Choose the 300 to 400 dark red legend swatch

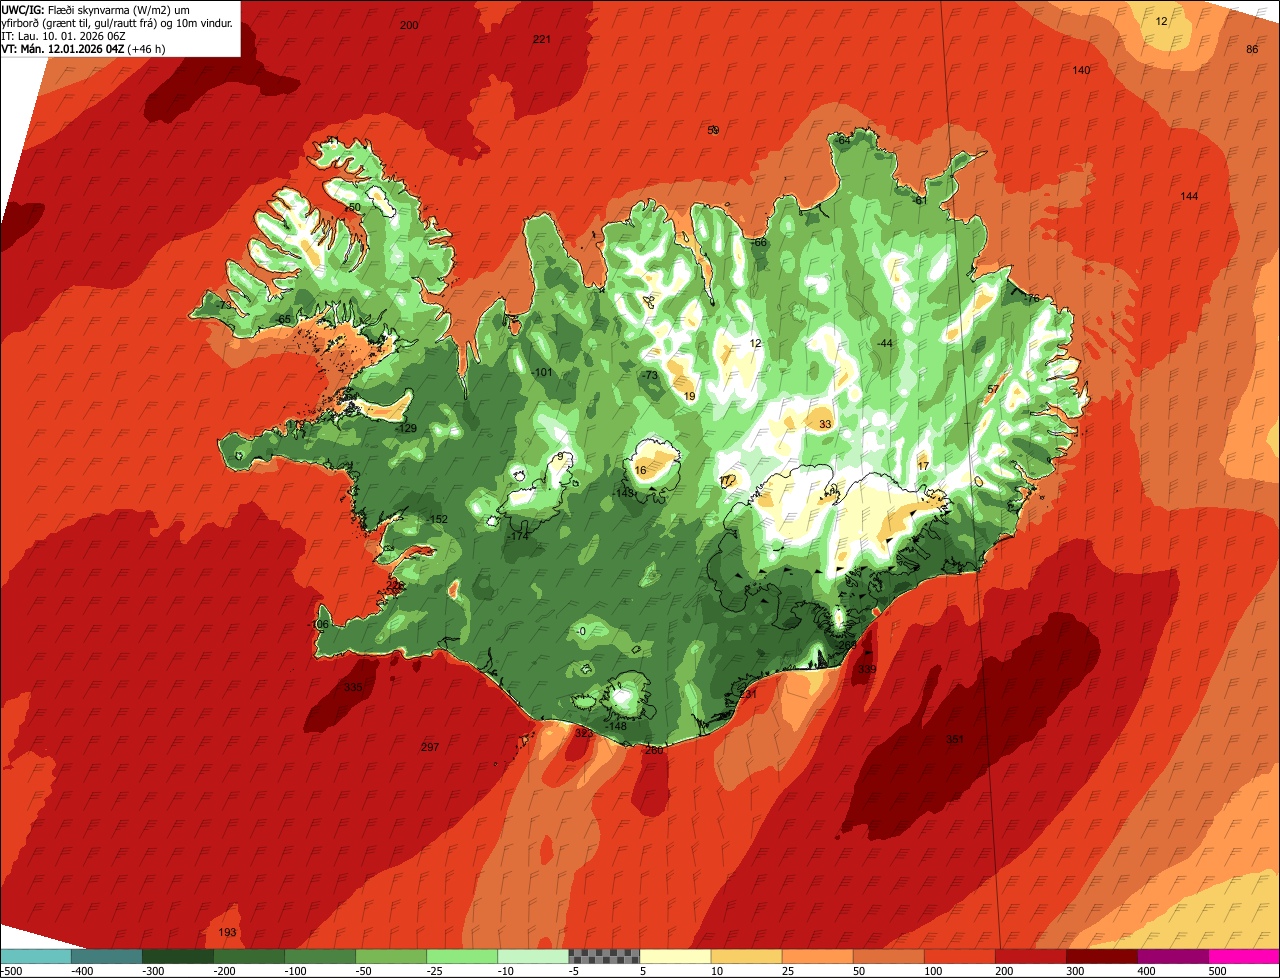[1101, 956]
